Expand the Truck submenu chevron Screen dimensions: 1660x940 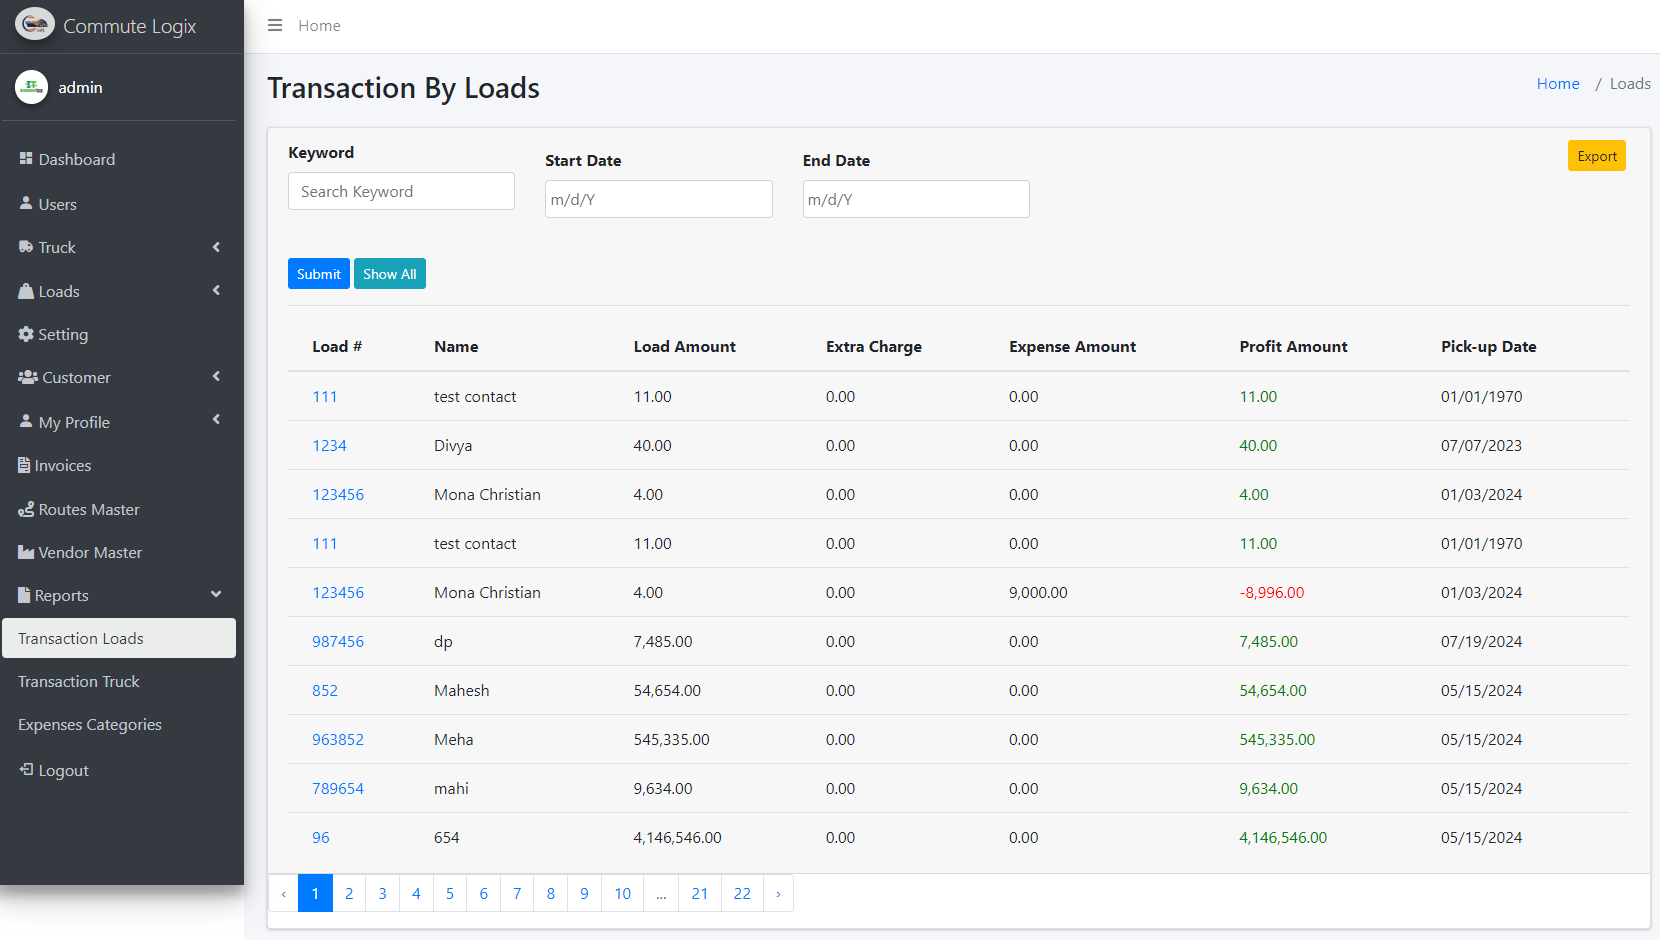tap(216, 247)
